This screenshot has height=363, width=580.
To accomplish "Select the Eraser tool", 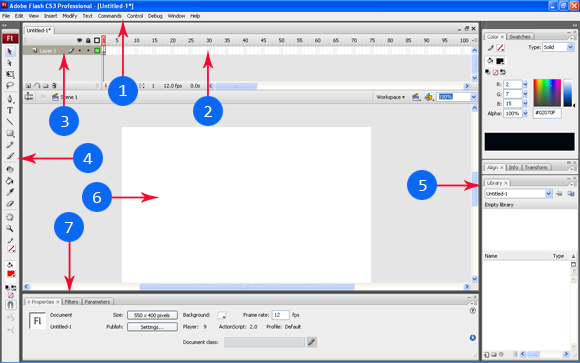I will click(x=10, y=204).
